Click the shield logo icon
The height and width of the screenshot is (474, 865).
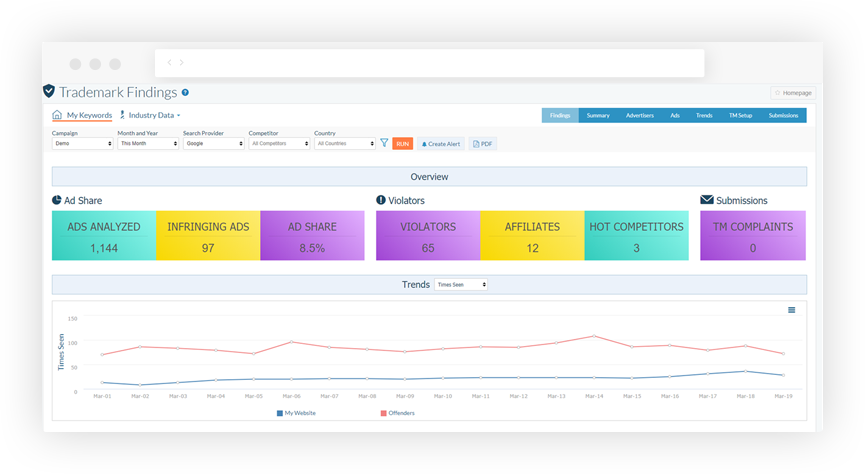49,91
